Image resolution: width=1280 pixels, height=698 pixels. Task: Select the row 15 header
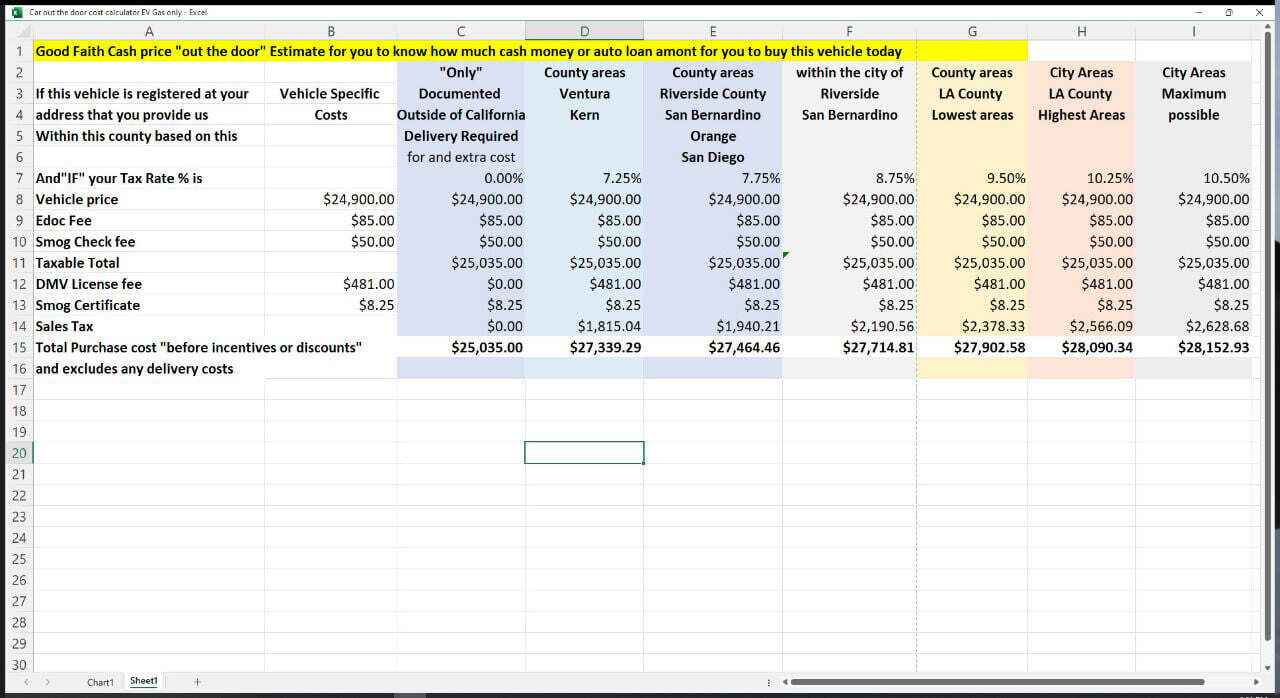[19, 347]
